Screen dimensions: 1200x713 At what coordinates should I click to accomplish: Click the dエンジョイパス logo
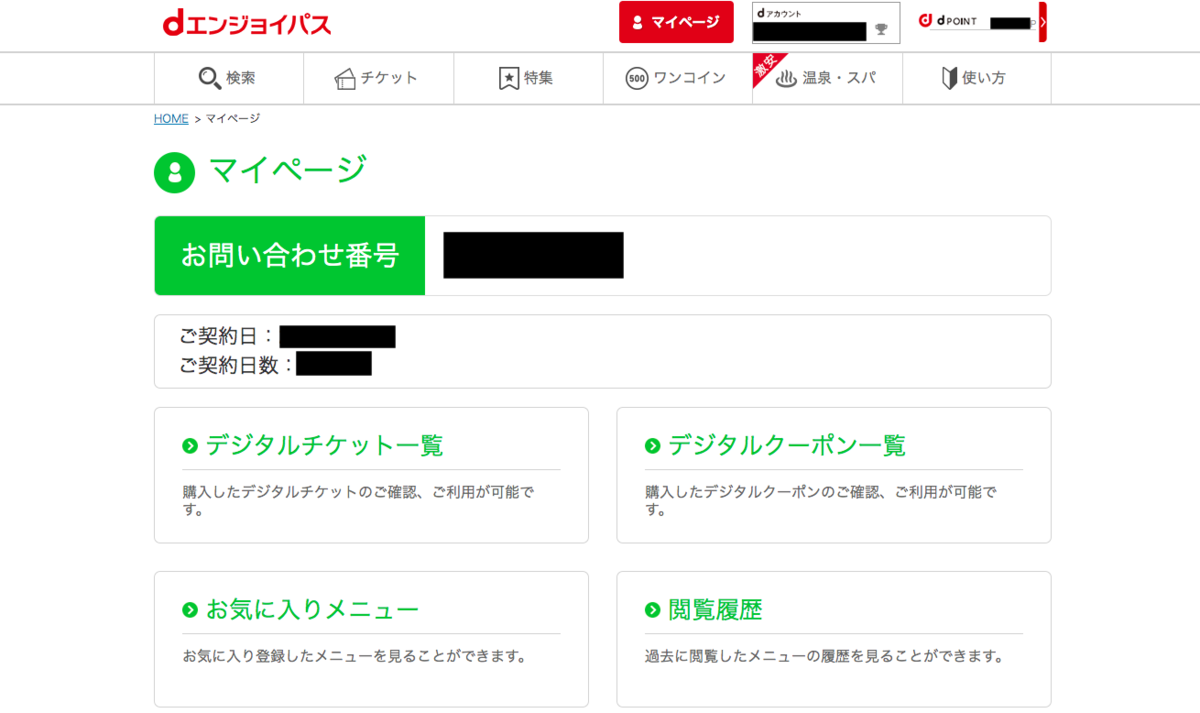(247, 23)
